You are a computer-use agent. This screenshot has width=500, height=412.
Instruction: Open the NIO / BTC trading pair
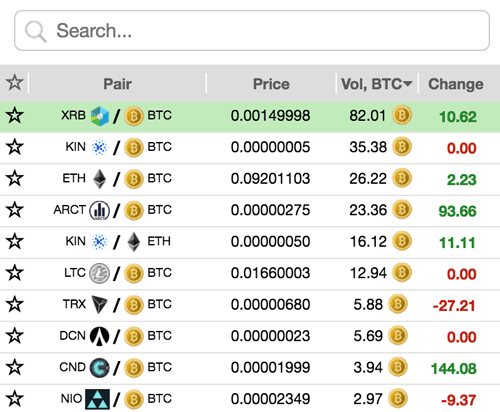pos(250,399)
